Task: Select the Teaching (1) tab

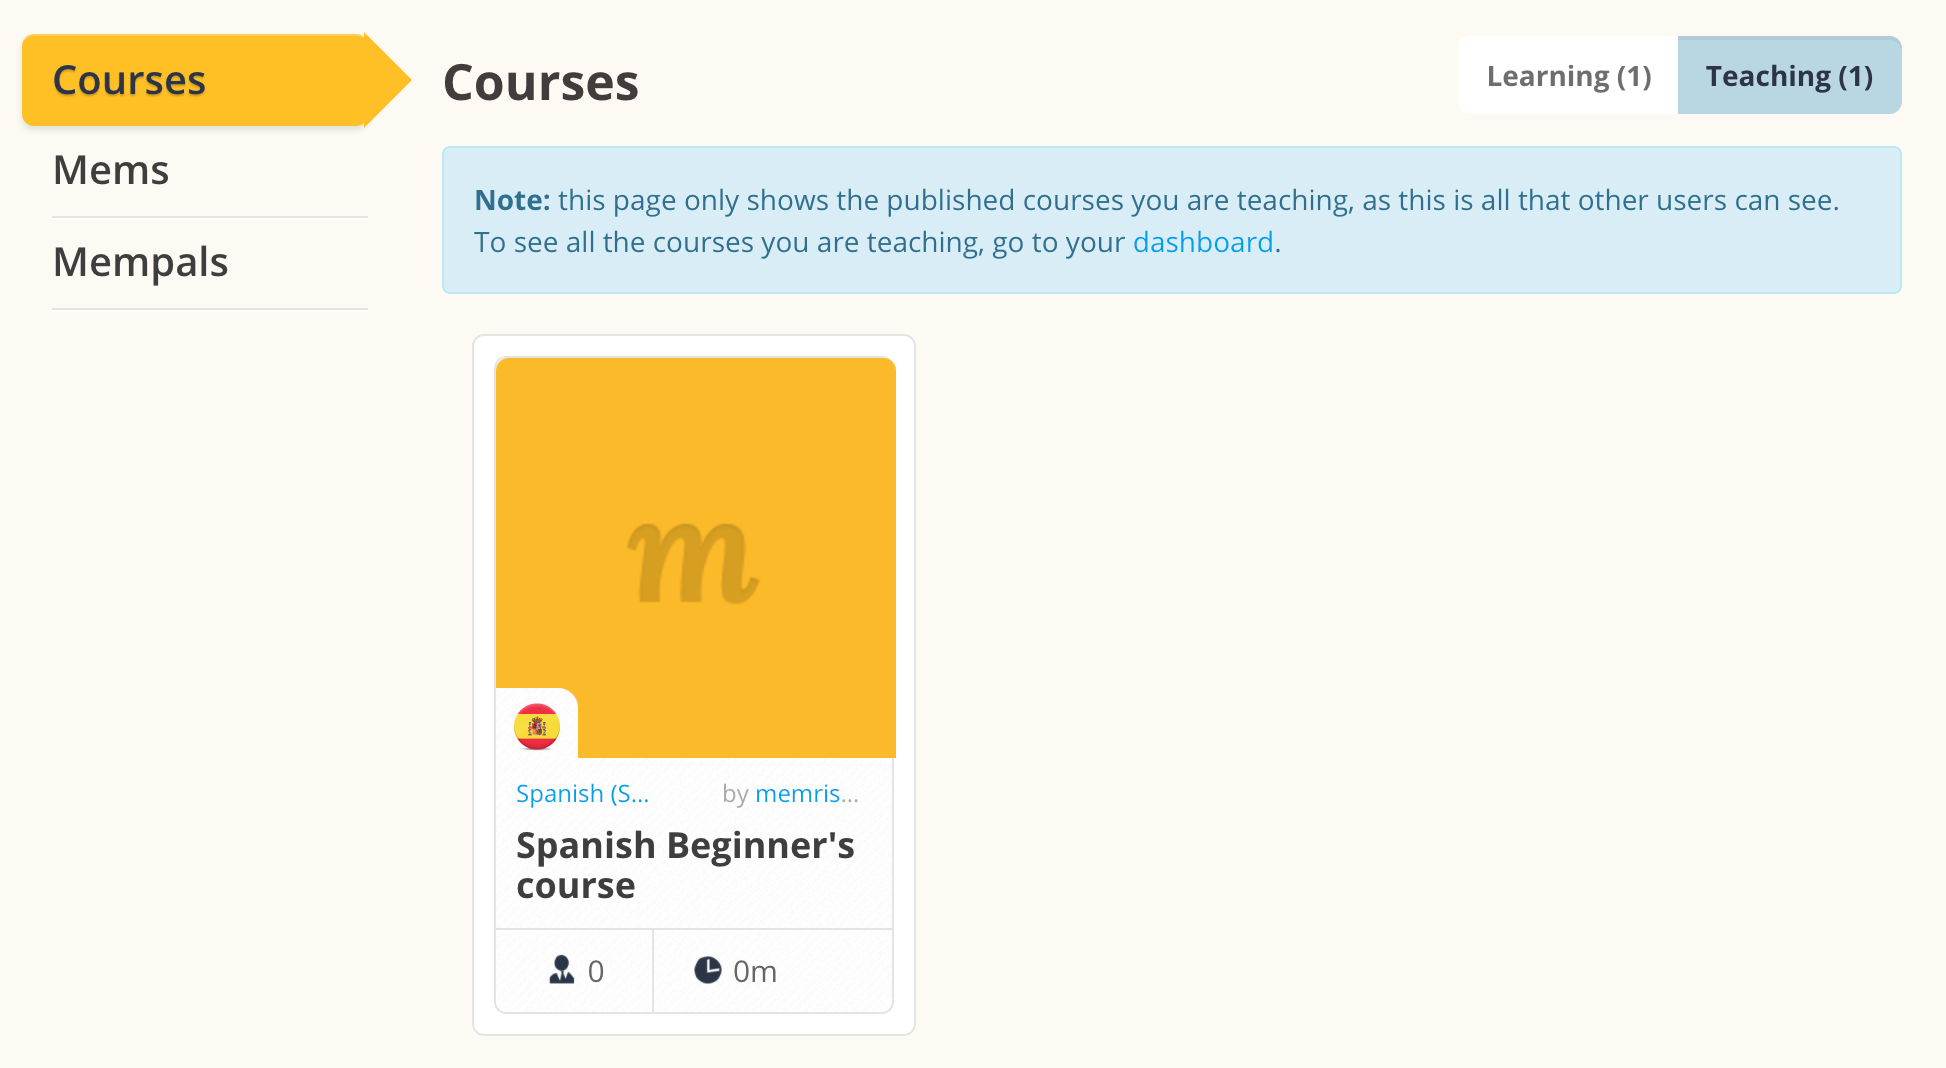Action: [x=1789, y=76]
